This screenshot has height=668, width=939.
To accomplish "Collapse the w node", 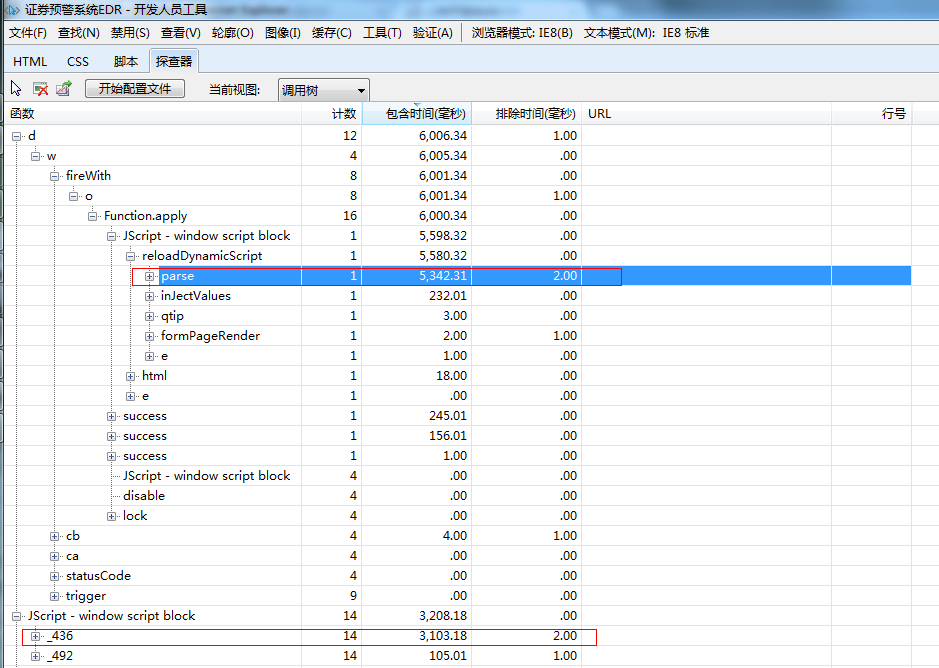I will pyautogui.click(x=35, y=156).
